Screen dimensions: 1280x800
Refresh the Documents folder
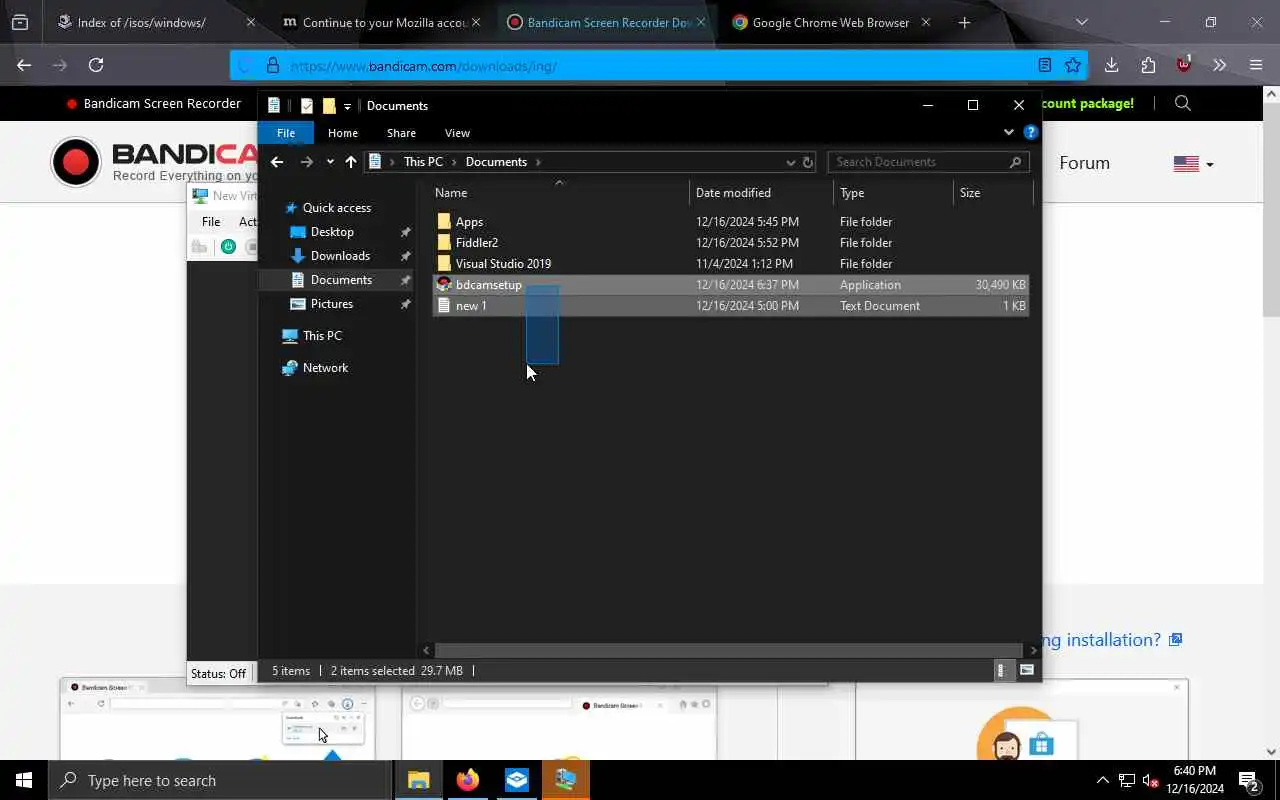808,162
